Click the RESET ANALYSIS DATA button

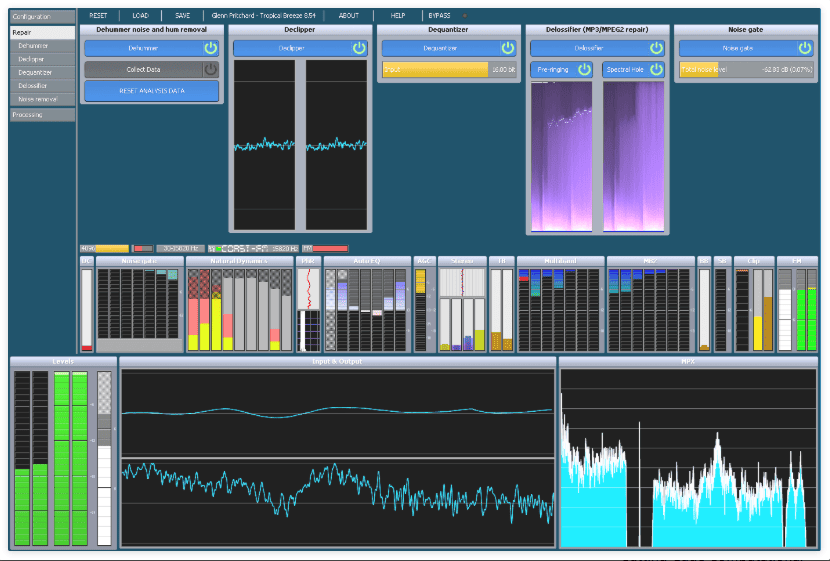click(x=151, y=91)
